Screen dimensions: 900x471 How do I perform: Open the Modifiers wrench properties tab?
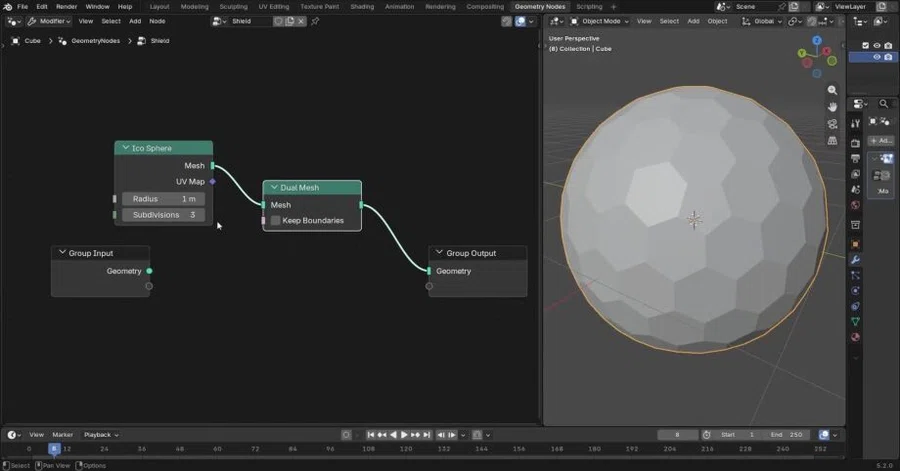coord(855,260)
